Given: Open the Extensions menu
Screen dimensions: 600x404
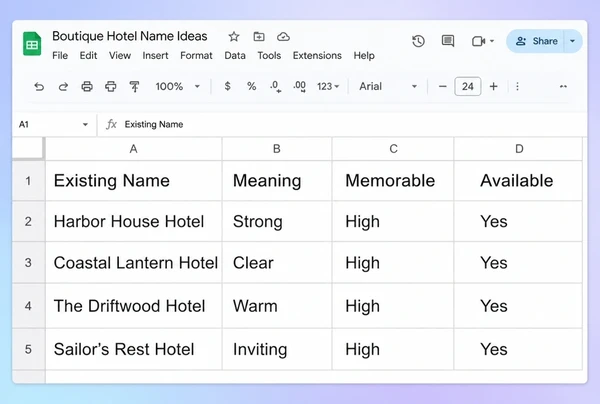Looking at the screenshot, I should click(x=317, y=55).
